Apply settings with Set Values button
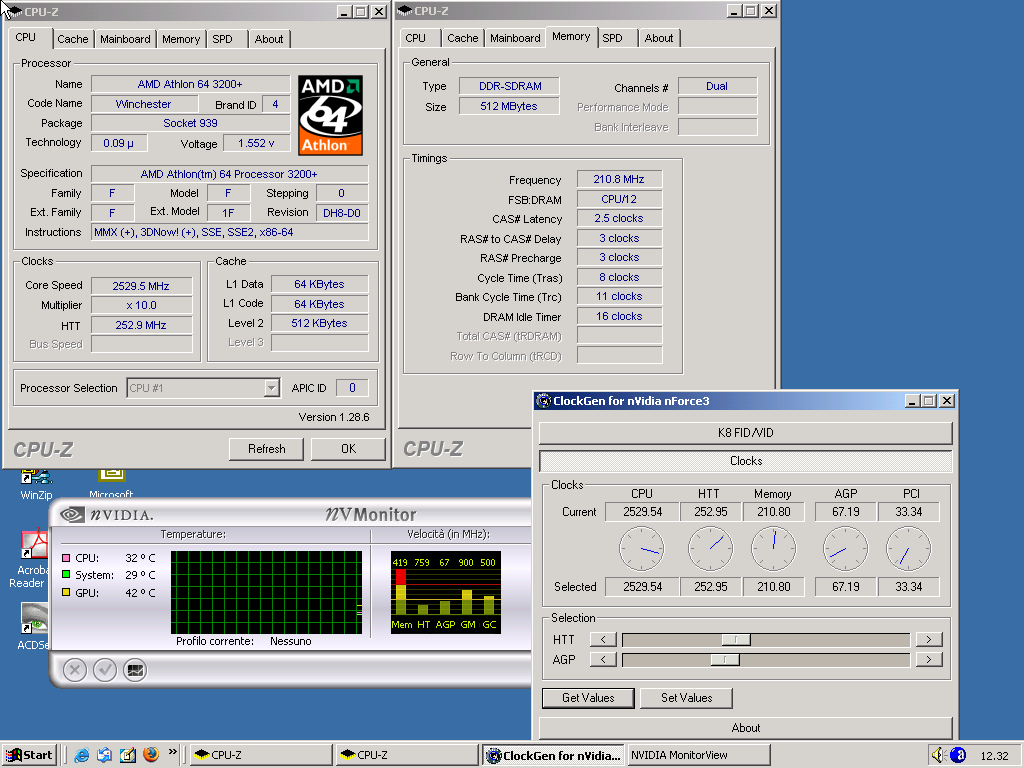This screenshot has width=1024, height=768. coord(686,698)
